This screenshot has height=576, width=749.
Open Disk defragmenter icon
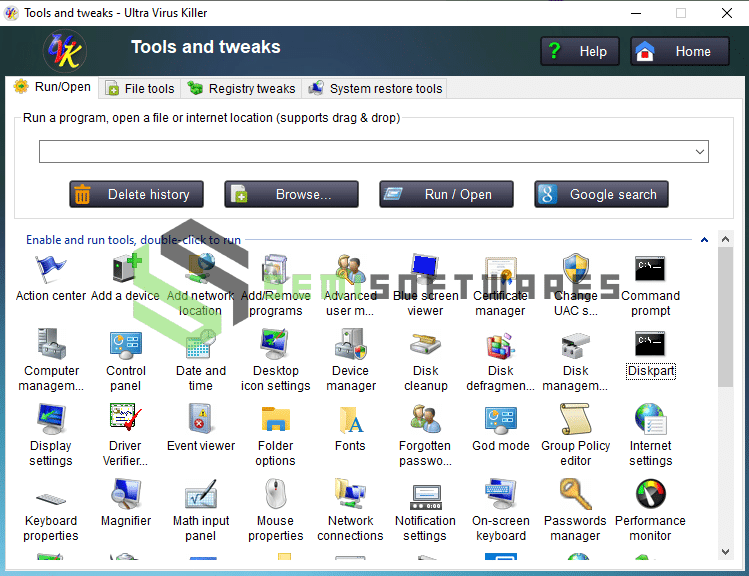point(500,345)
